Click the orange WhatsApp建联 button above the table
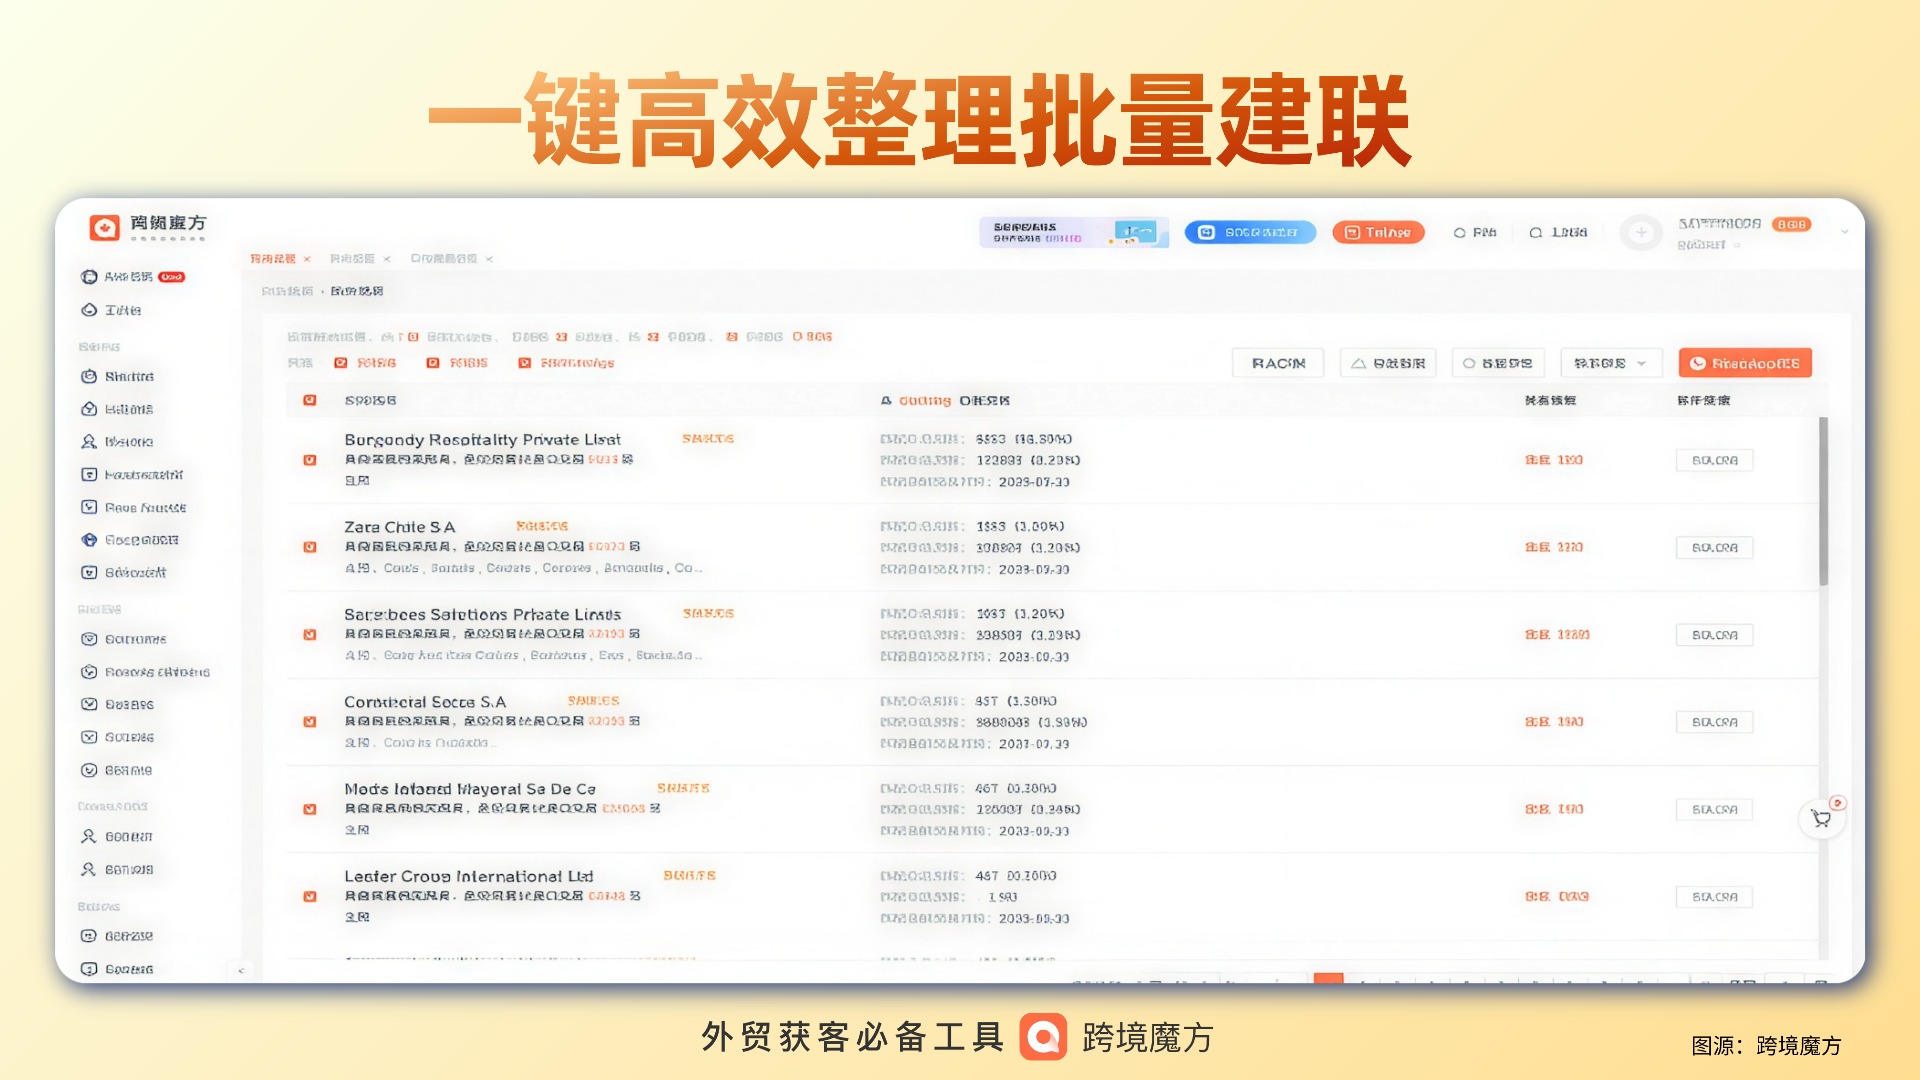Image resolution: width=1920 pixels, height=1080 pixels. (1744, 362)
